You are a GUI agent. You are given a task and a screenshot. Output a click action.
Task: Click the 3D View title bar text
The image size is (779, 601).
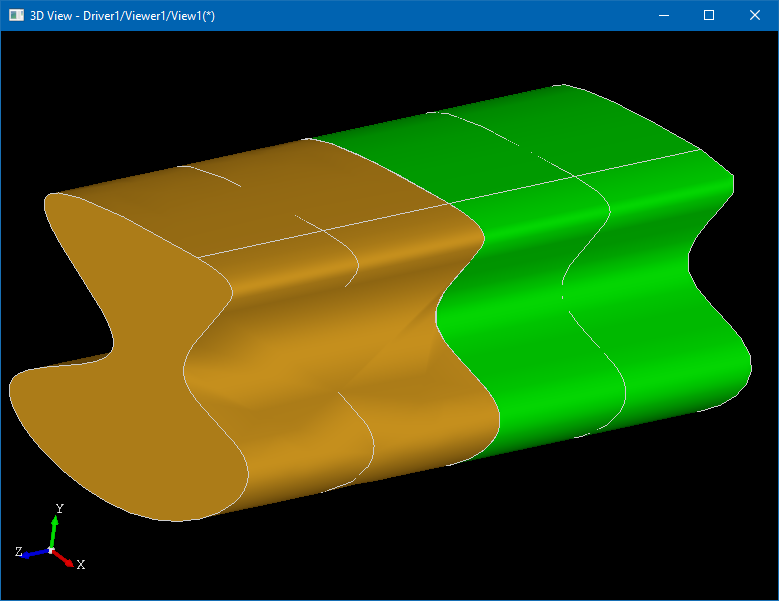(x=122, y=16)
